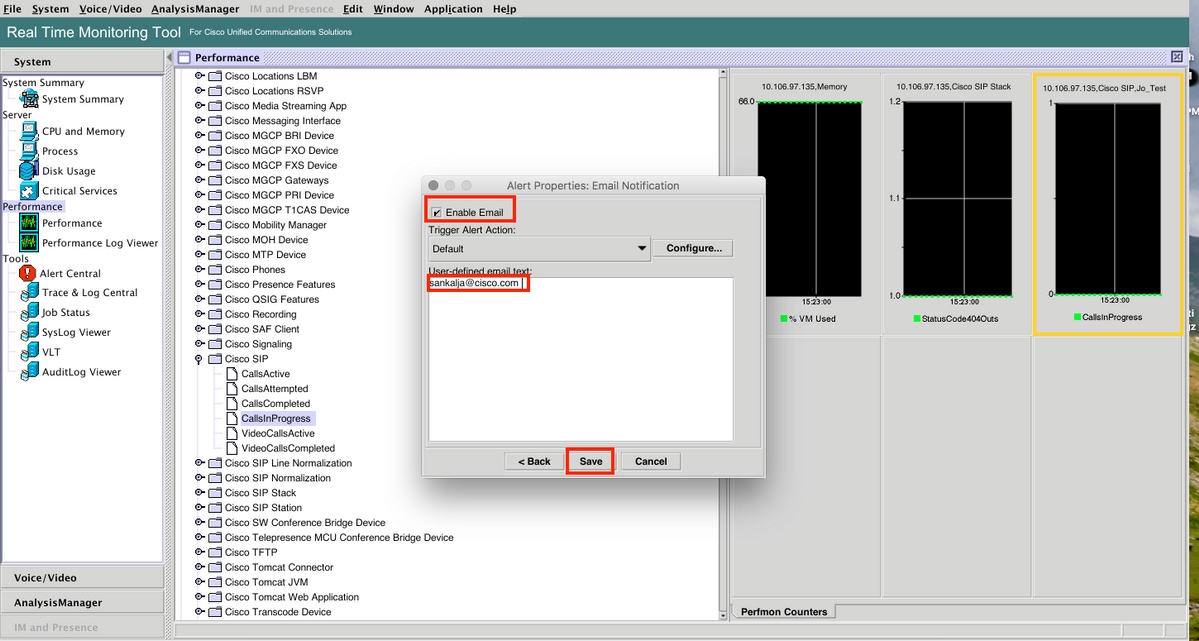Select the CallsActive counter file icon
The height and width of the screenshot is (641, 1199).
(232, 373)
